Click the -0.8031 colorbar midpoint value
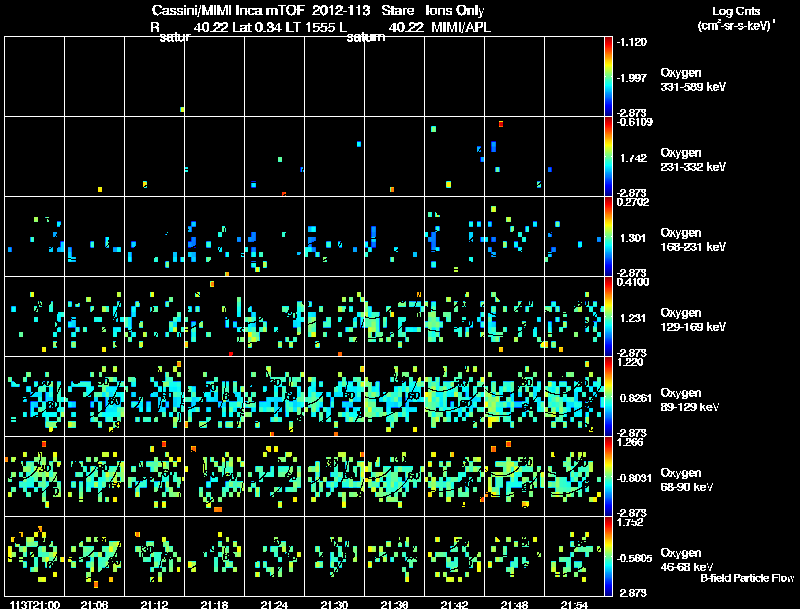Screen dimensions: 800x609 [634, 478]
